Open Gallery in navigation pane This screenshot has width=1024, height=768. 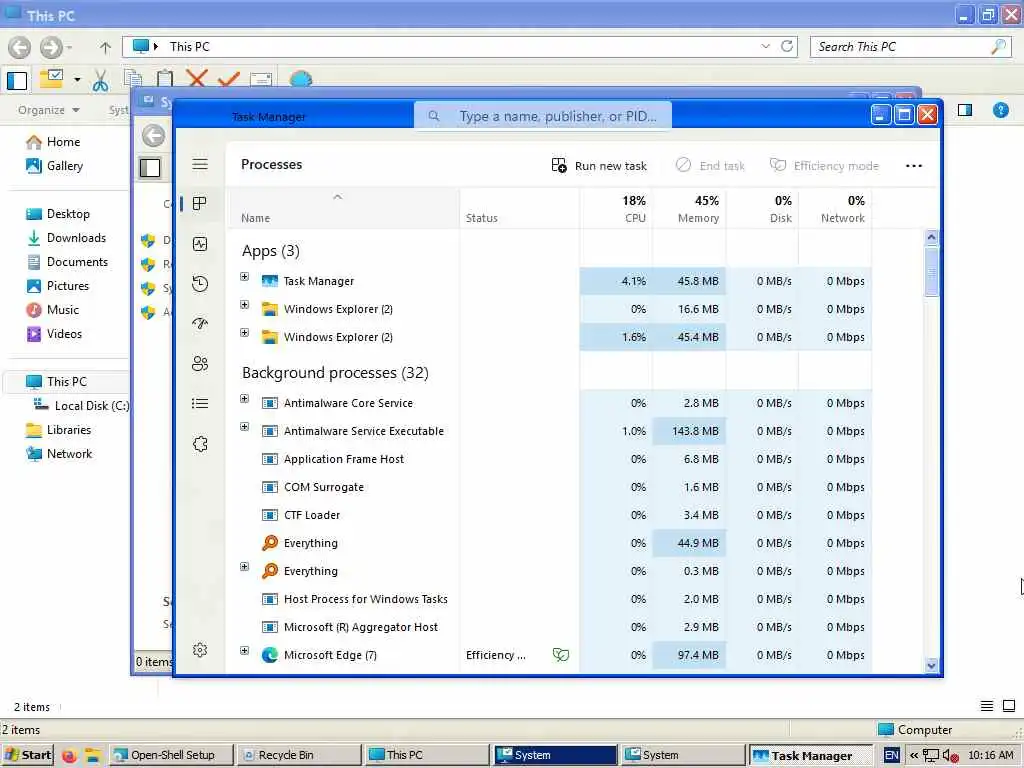tap(54, 166)
